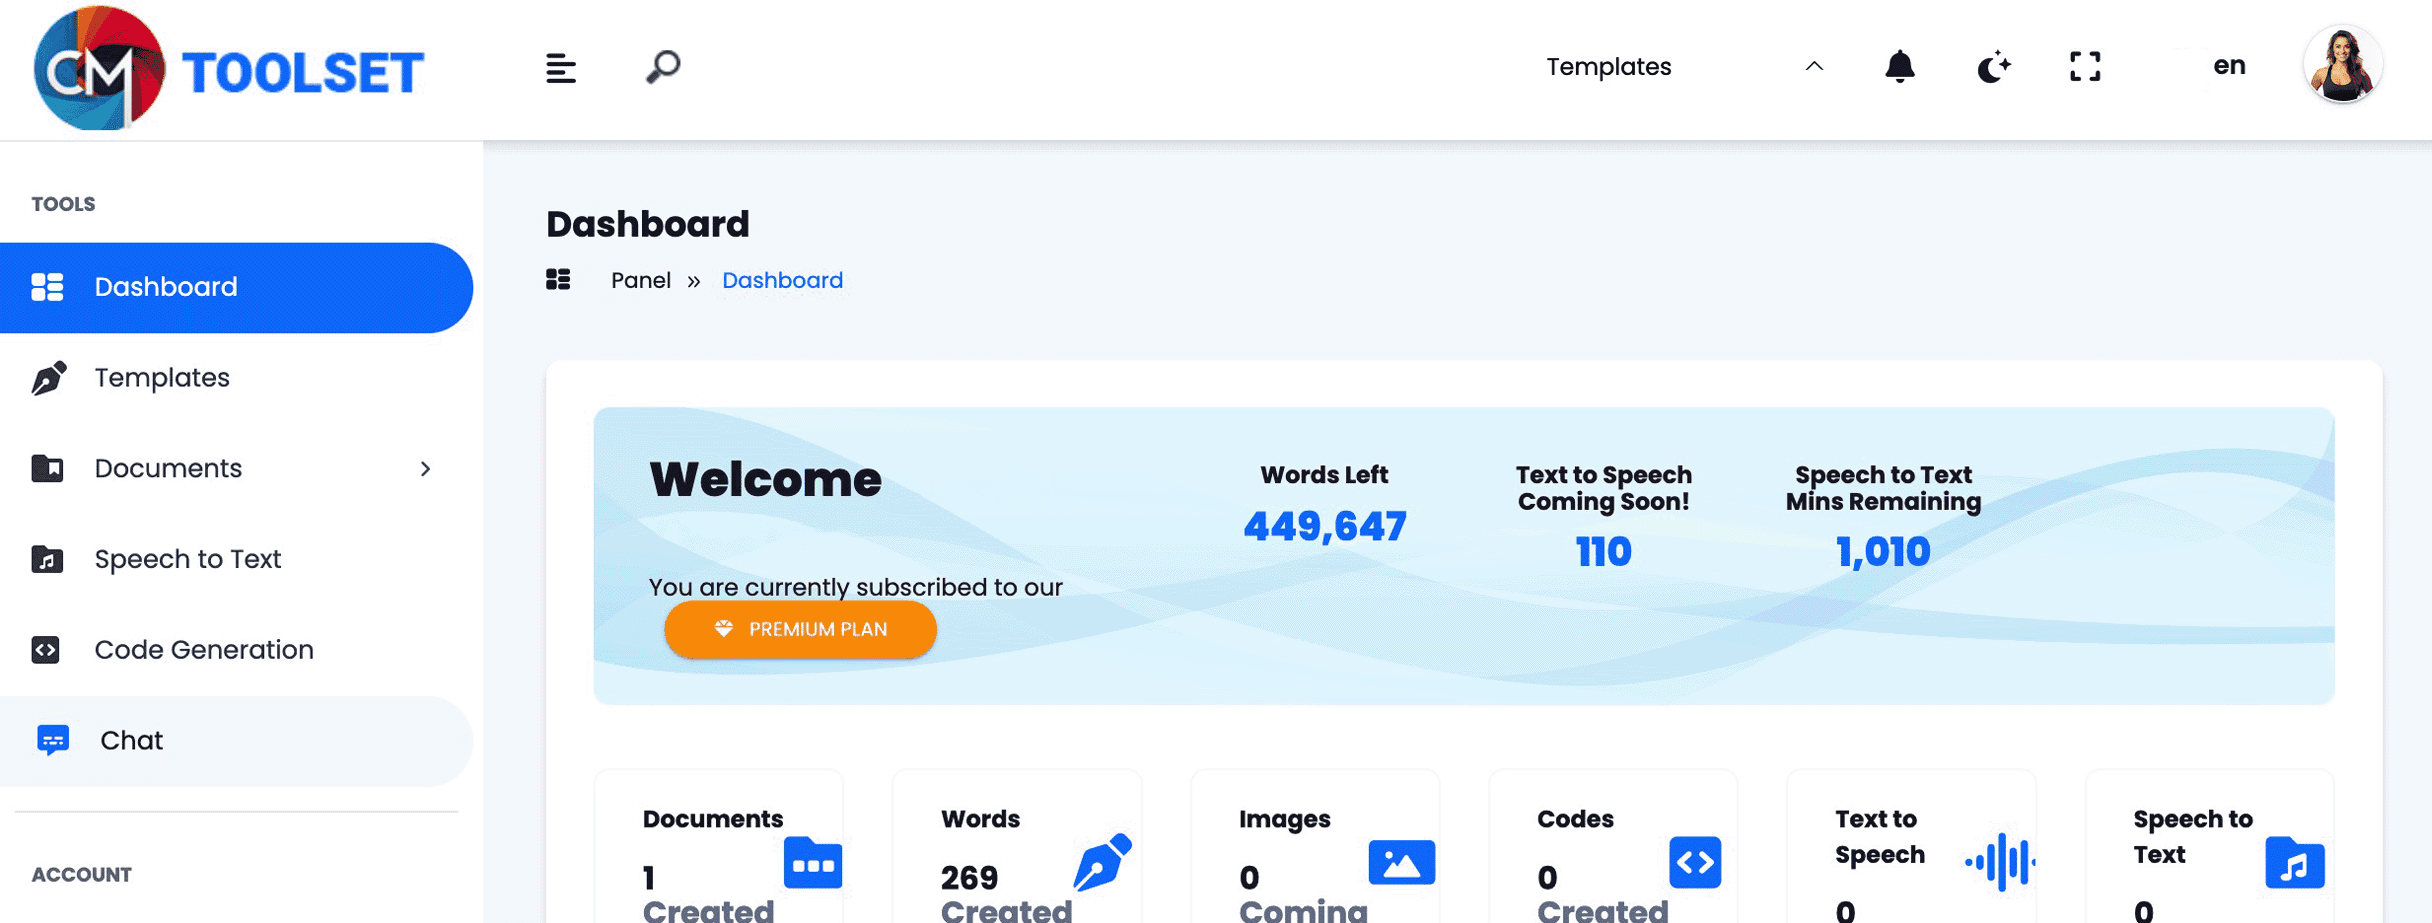Click the breadcrumb grid icon
The height and width of the screenshot is (923, 2432).
pos(558,280)
